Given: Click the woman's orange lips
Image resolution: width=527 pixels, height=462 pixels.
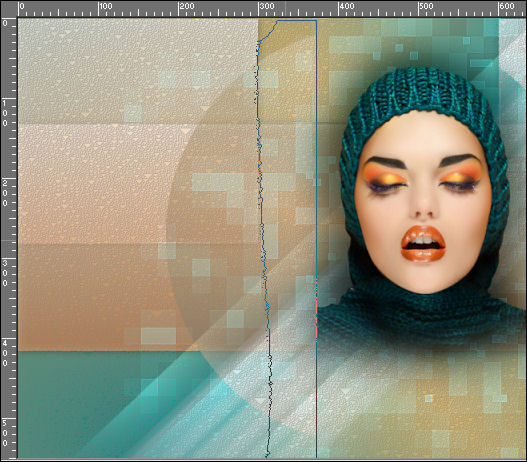Looking at the screenshot, I should [x=423, y=243].
